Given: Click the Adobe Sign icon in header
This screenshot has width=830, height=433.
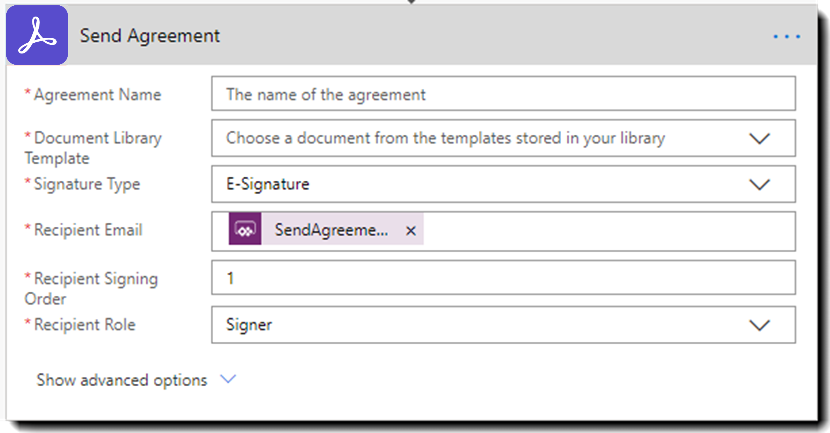Looking at the screenshot, I should [37, 36].
